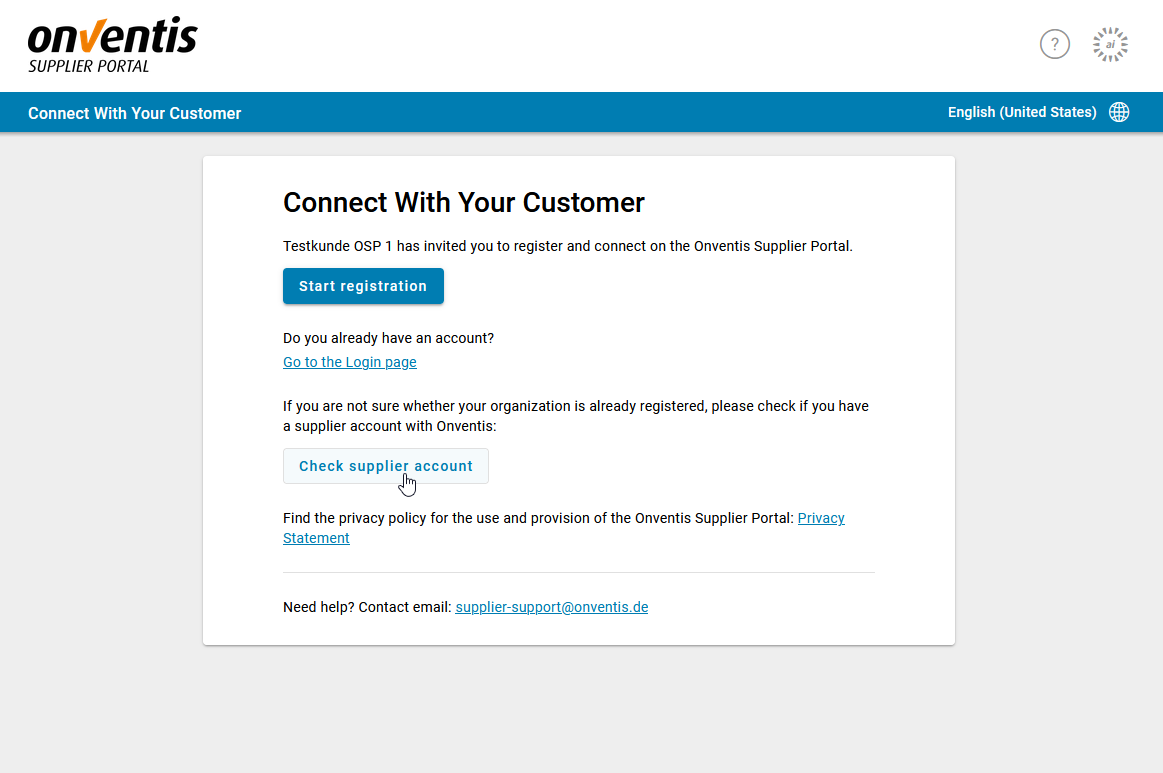The image size is (1163, 773).
Task: Open the AI assistant in the top-right corner
Action: (x=1110, y=44)
